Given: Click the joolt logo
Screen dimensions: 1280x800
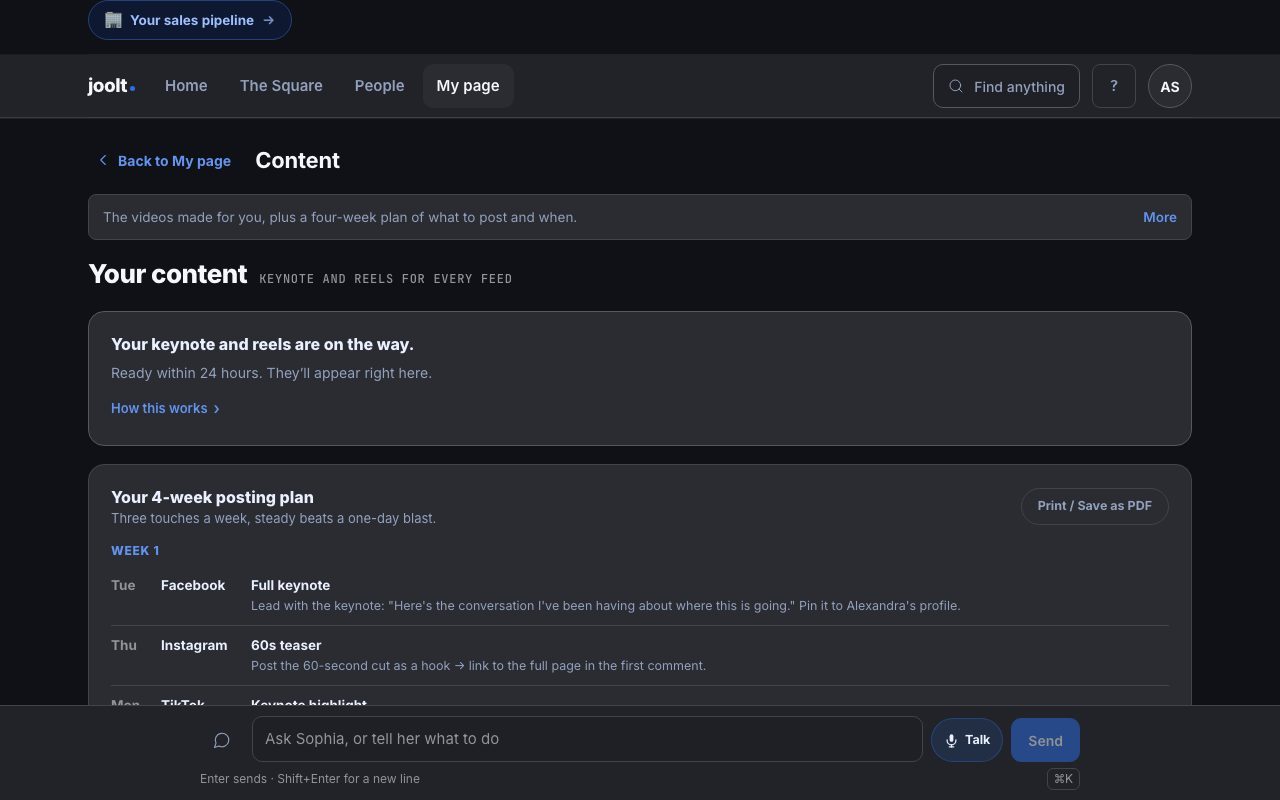Looking at the screenshot, I should (x=111, y=86).
